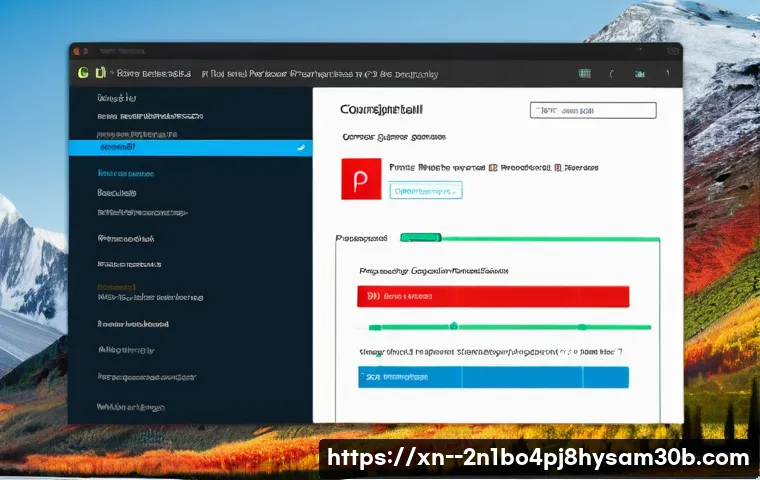Screen dimensions: 760x480
Task: Toggle the green pill switch above the panel
Action: [420, 238]
